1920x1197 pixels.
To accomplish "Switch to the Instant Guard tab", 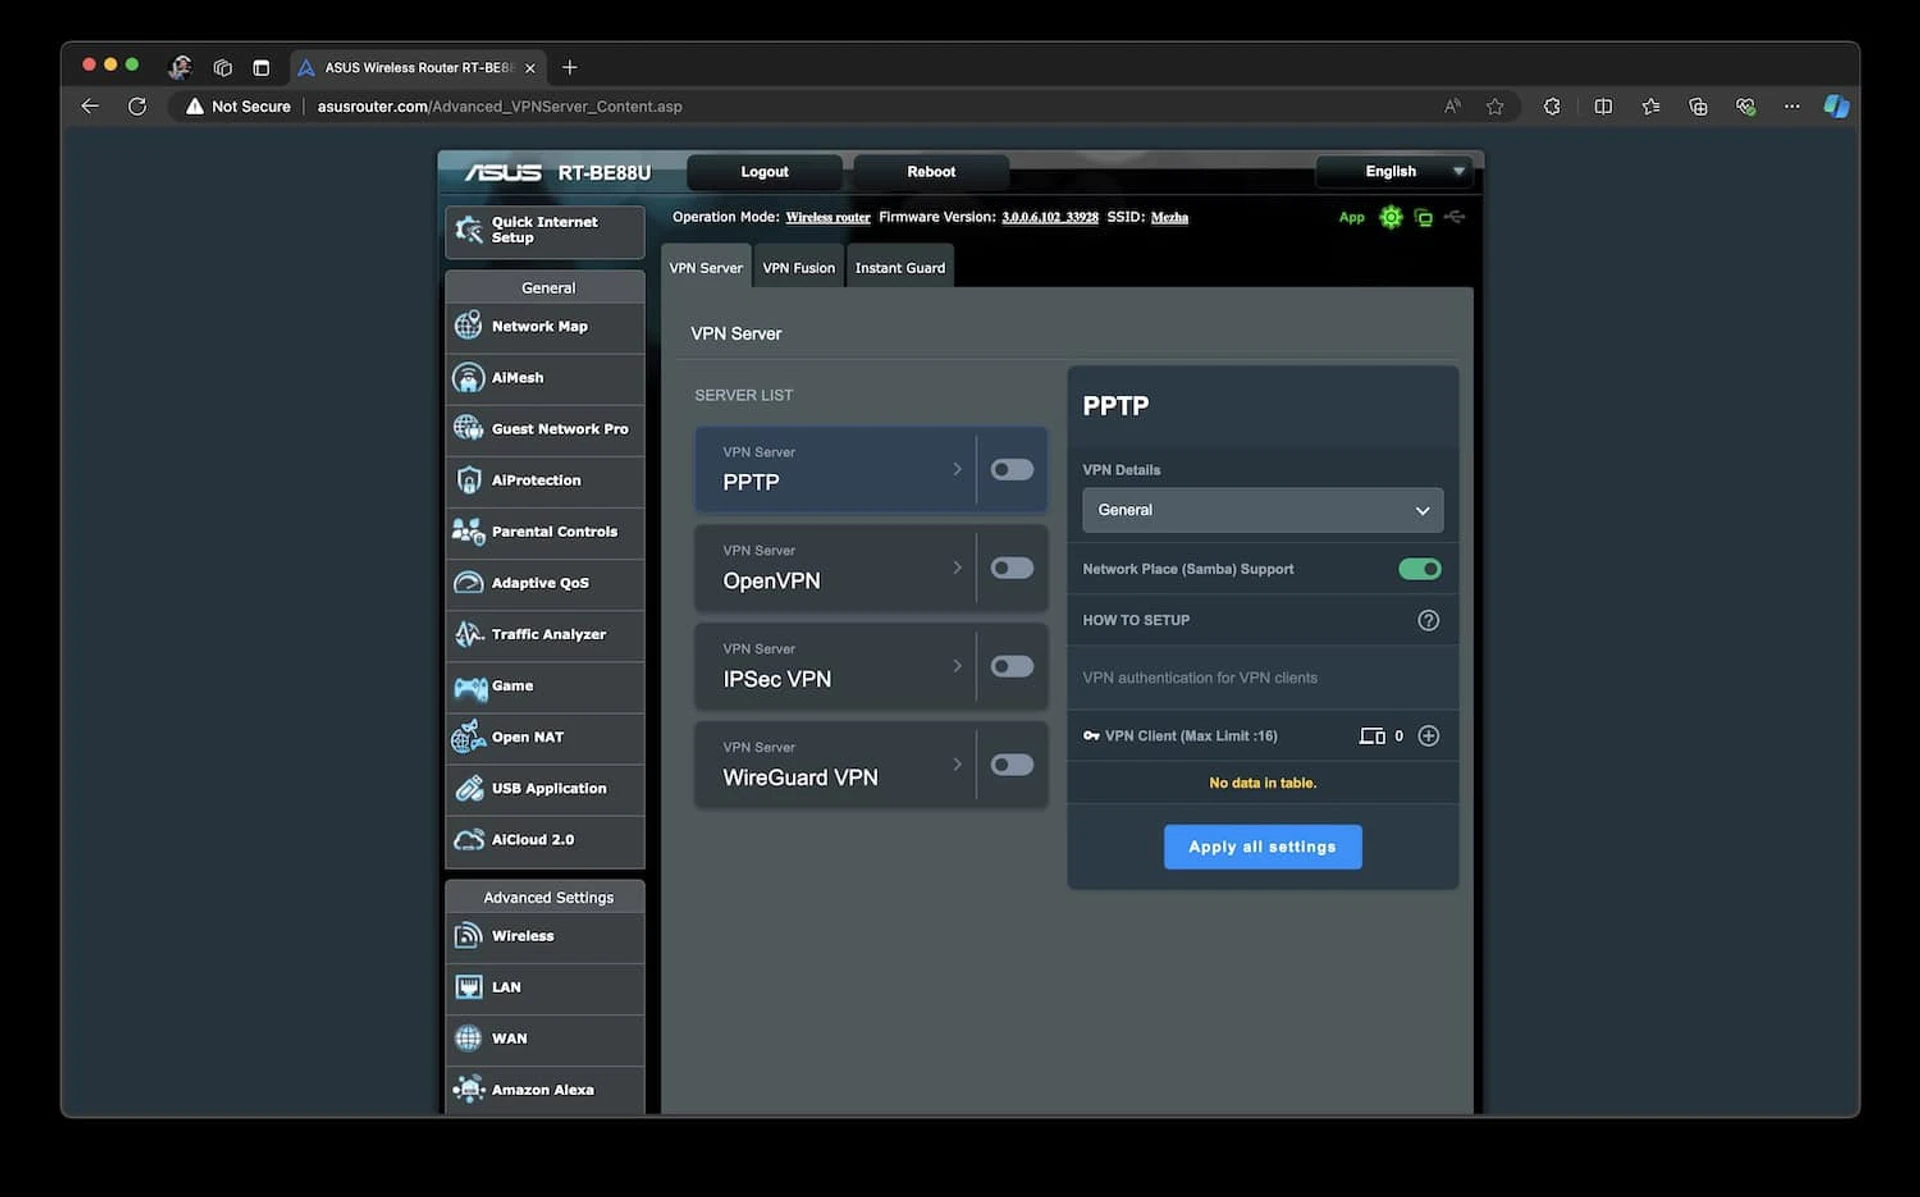I will (900, 267).
